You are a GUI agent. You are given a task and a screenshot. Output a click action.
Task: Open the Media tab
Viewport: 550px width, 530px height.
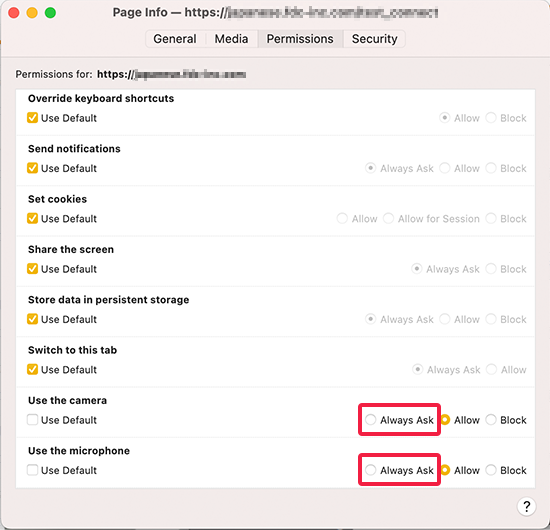coord(232,39)
